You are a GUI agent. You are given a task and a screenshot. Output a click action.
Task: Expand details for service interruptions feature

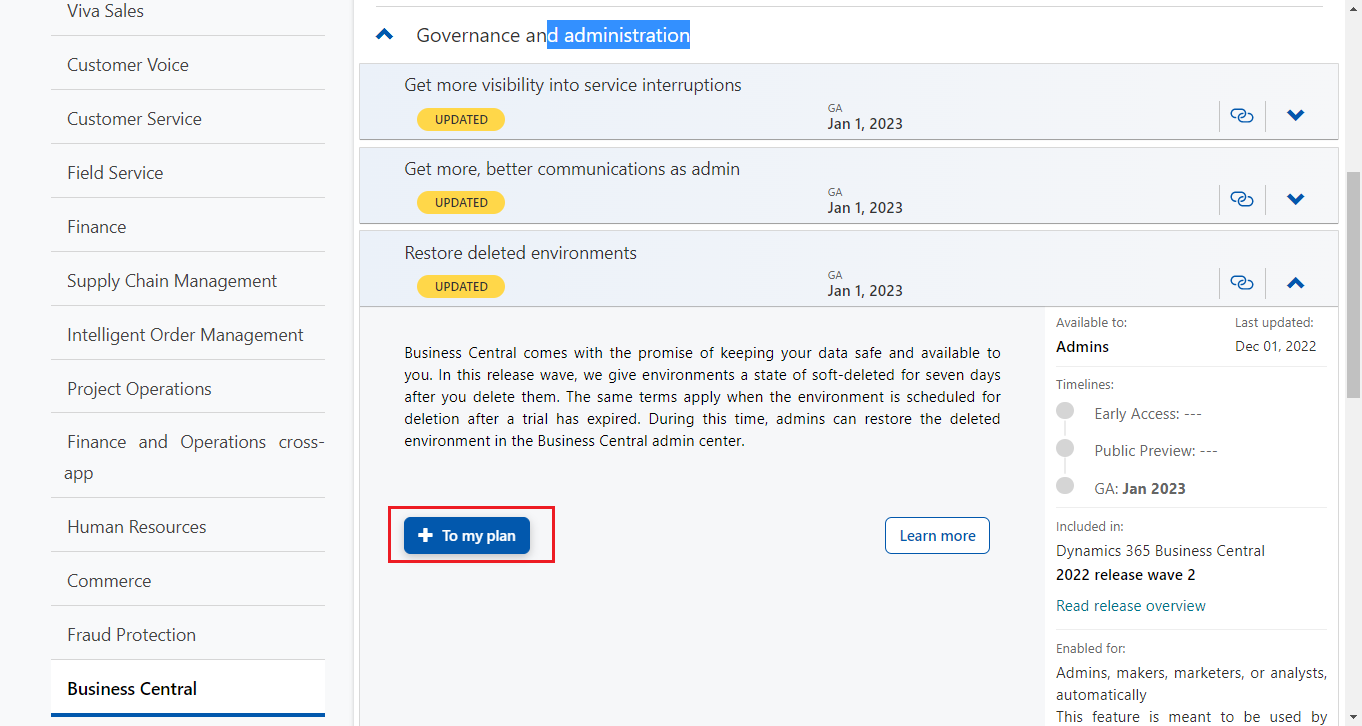tap(1295, 115)
